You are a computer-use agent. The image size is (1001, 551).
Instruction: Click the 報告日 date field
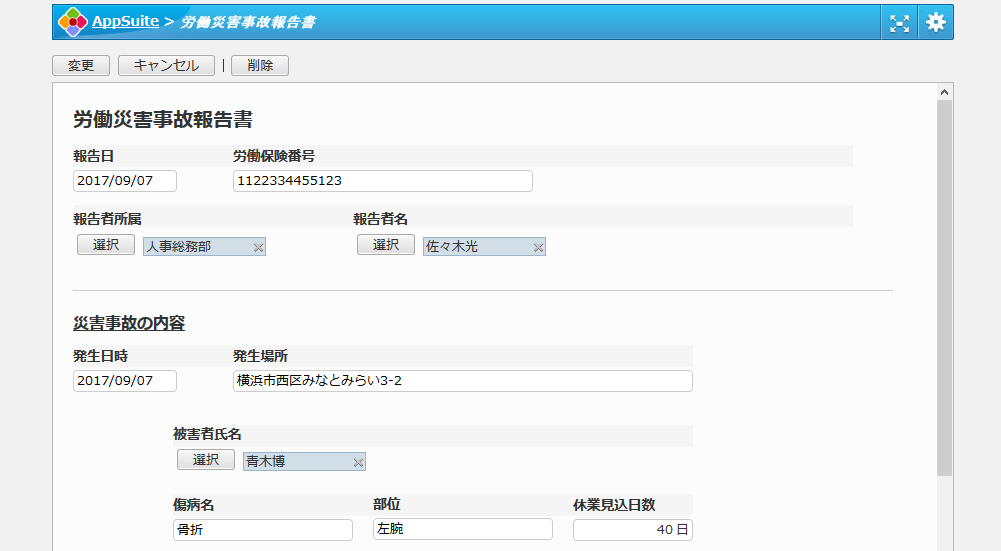125,181
